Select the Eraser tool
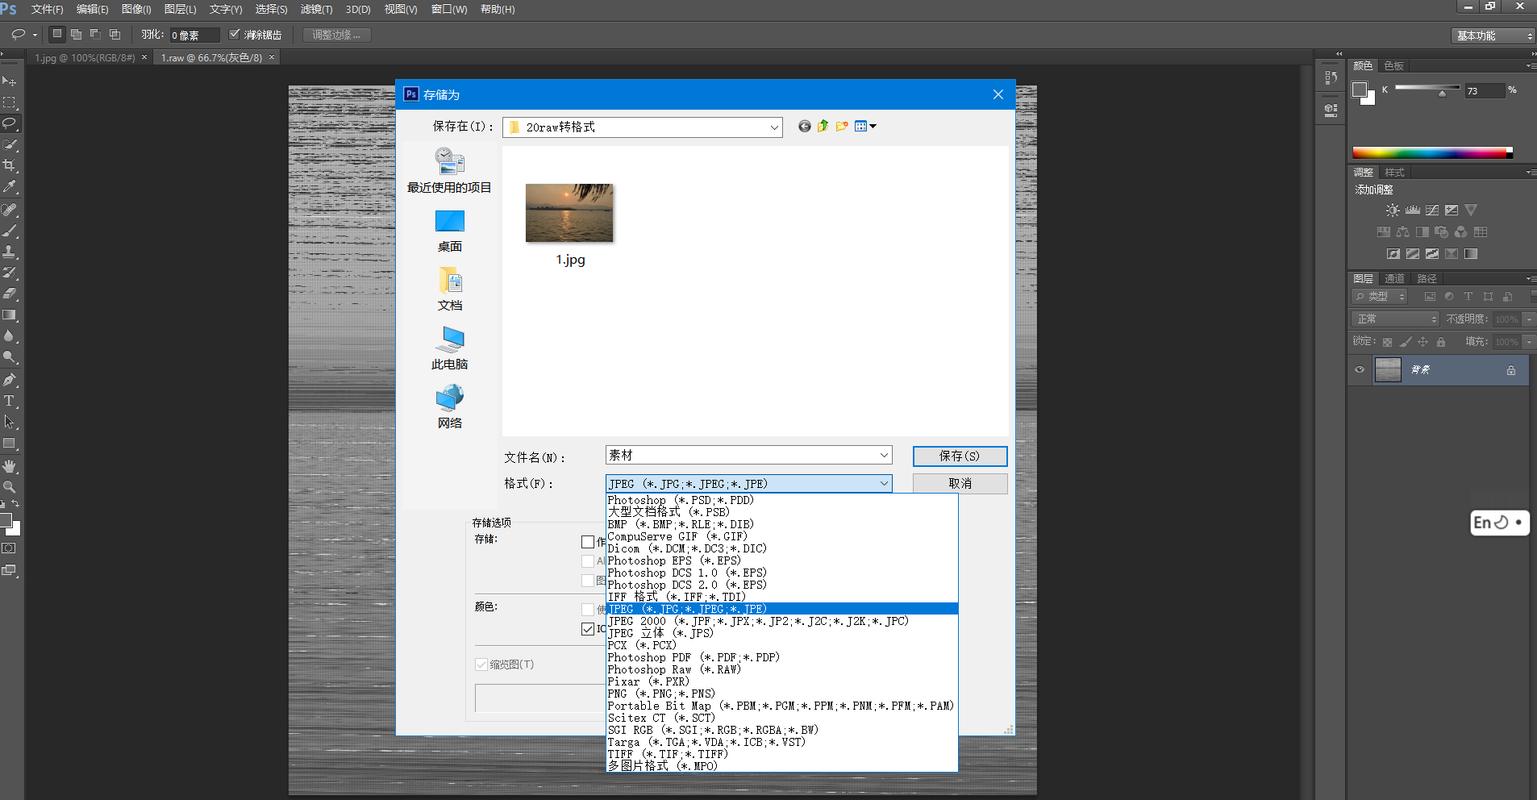The width and height of the screenshot is (1537, 800). point(9,294)
